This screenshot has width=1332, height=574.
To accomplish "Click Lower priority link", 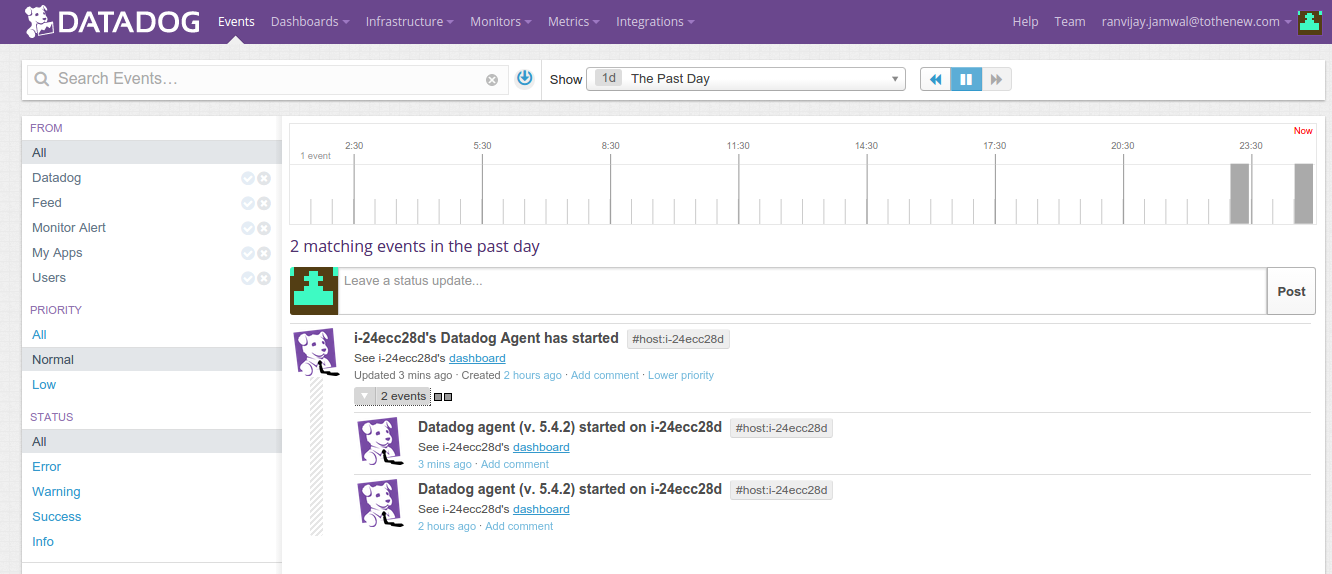I will [x=681, y=375].
